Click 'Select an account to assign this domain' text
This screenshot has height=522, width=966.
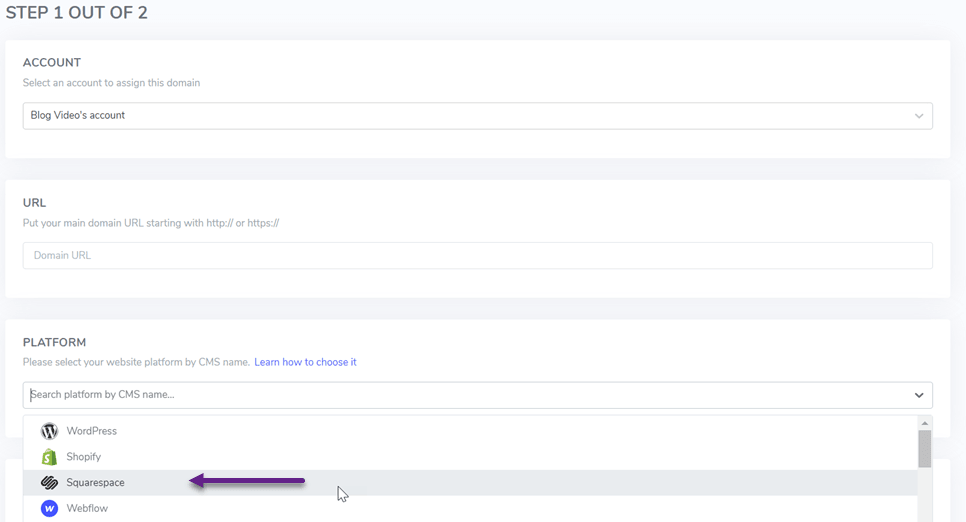tap(112, 83)
